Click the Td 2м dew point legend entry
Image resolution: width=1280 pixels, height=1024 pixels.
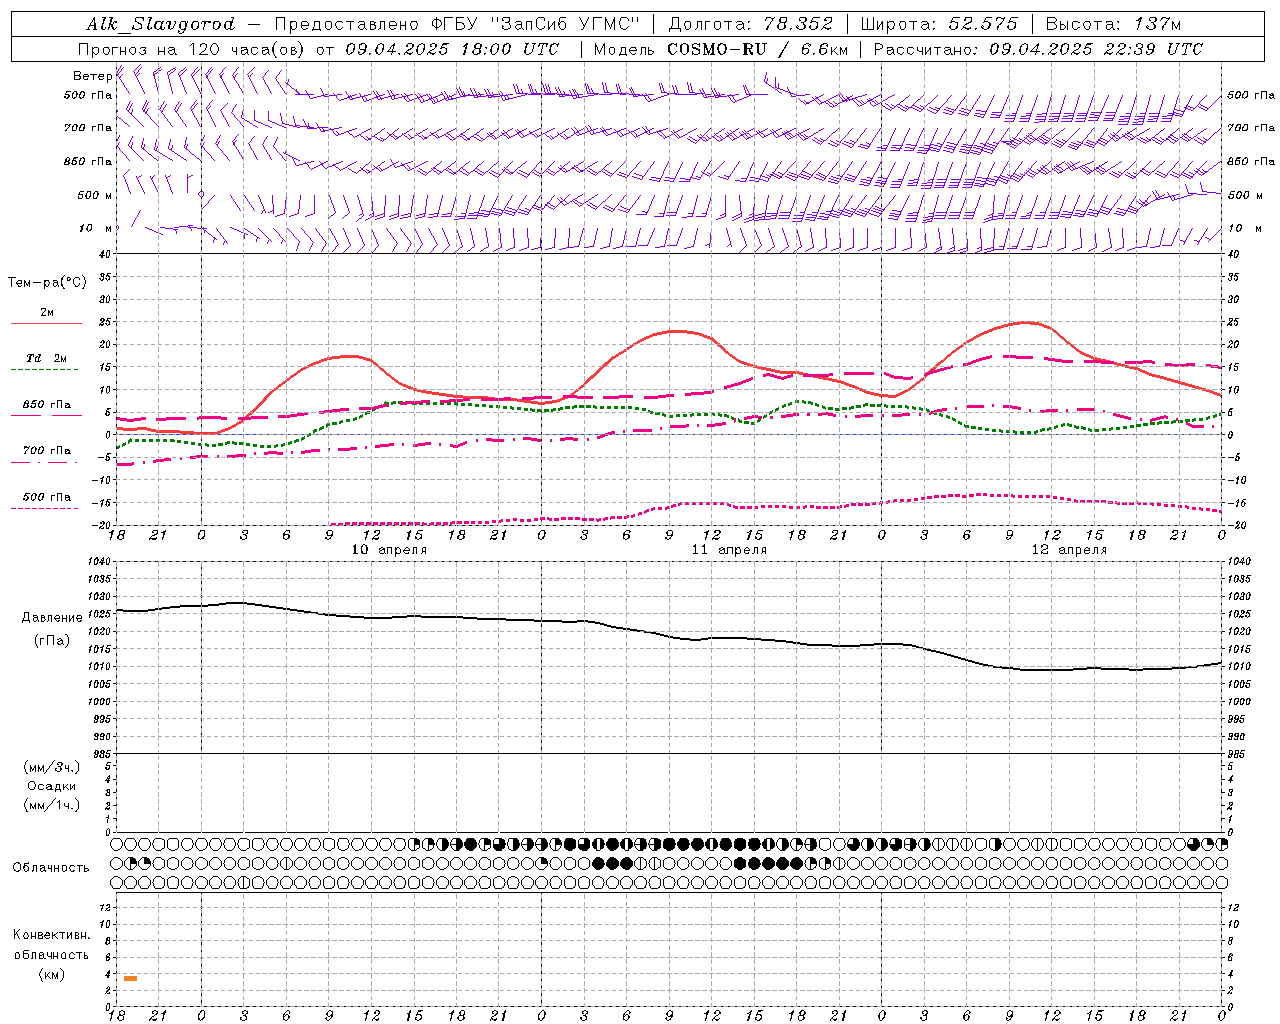pos(47,358)
